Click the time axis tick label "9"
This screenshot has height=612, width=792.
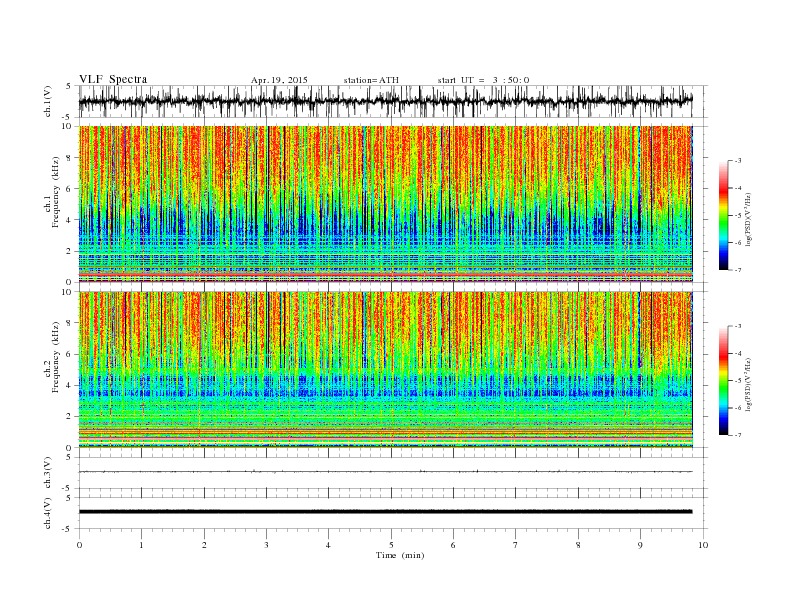click(x=640, y=545)
